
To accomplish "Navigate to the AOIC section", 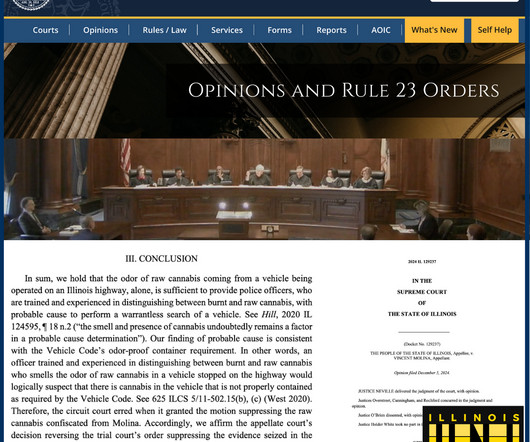I will tap(381, 30).
